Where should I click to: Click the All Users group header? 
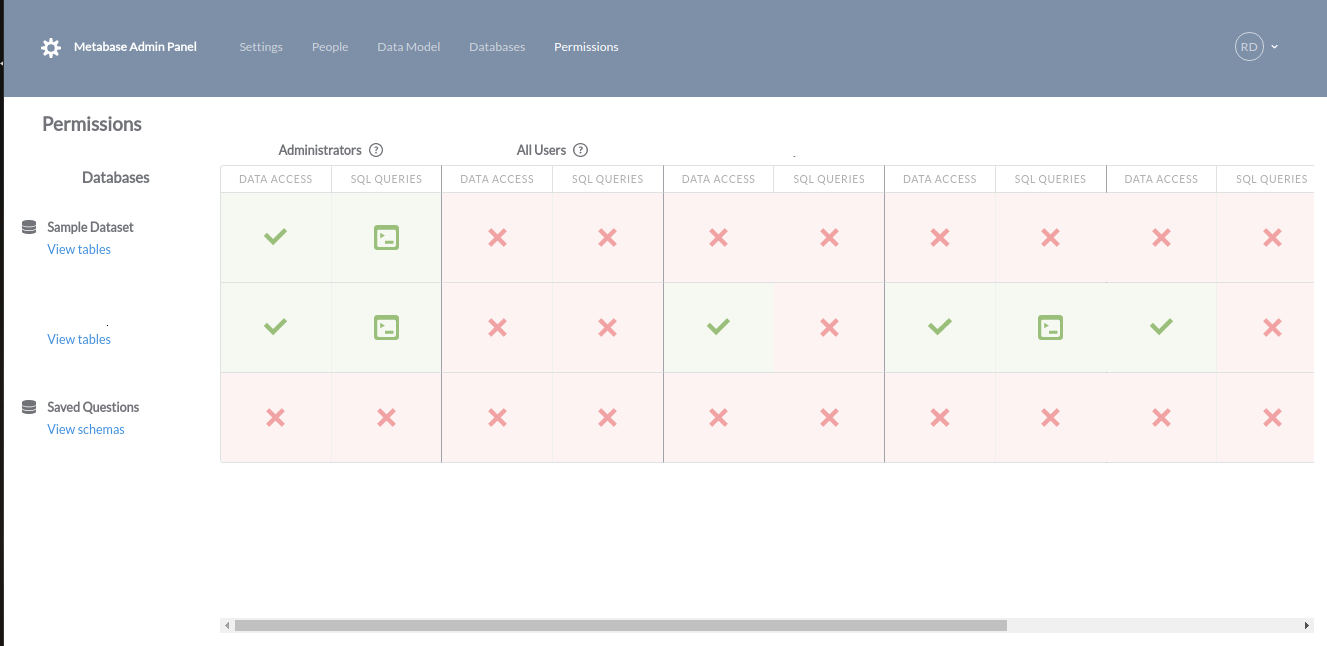click(x=541, y=150)
